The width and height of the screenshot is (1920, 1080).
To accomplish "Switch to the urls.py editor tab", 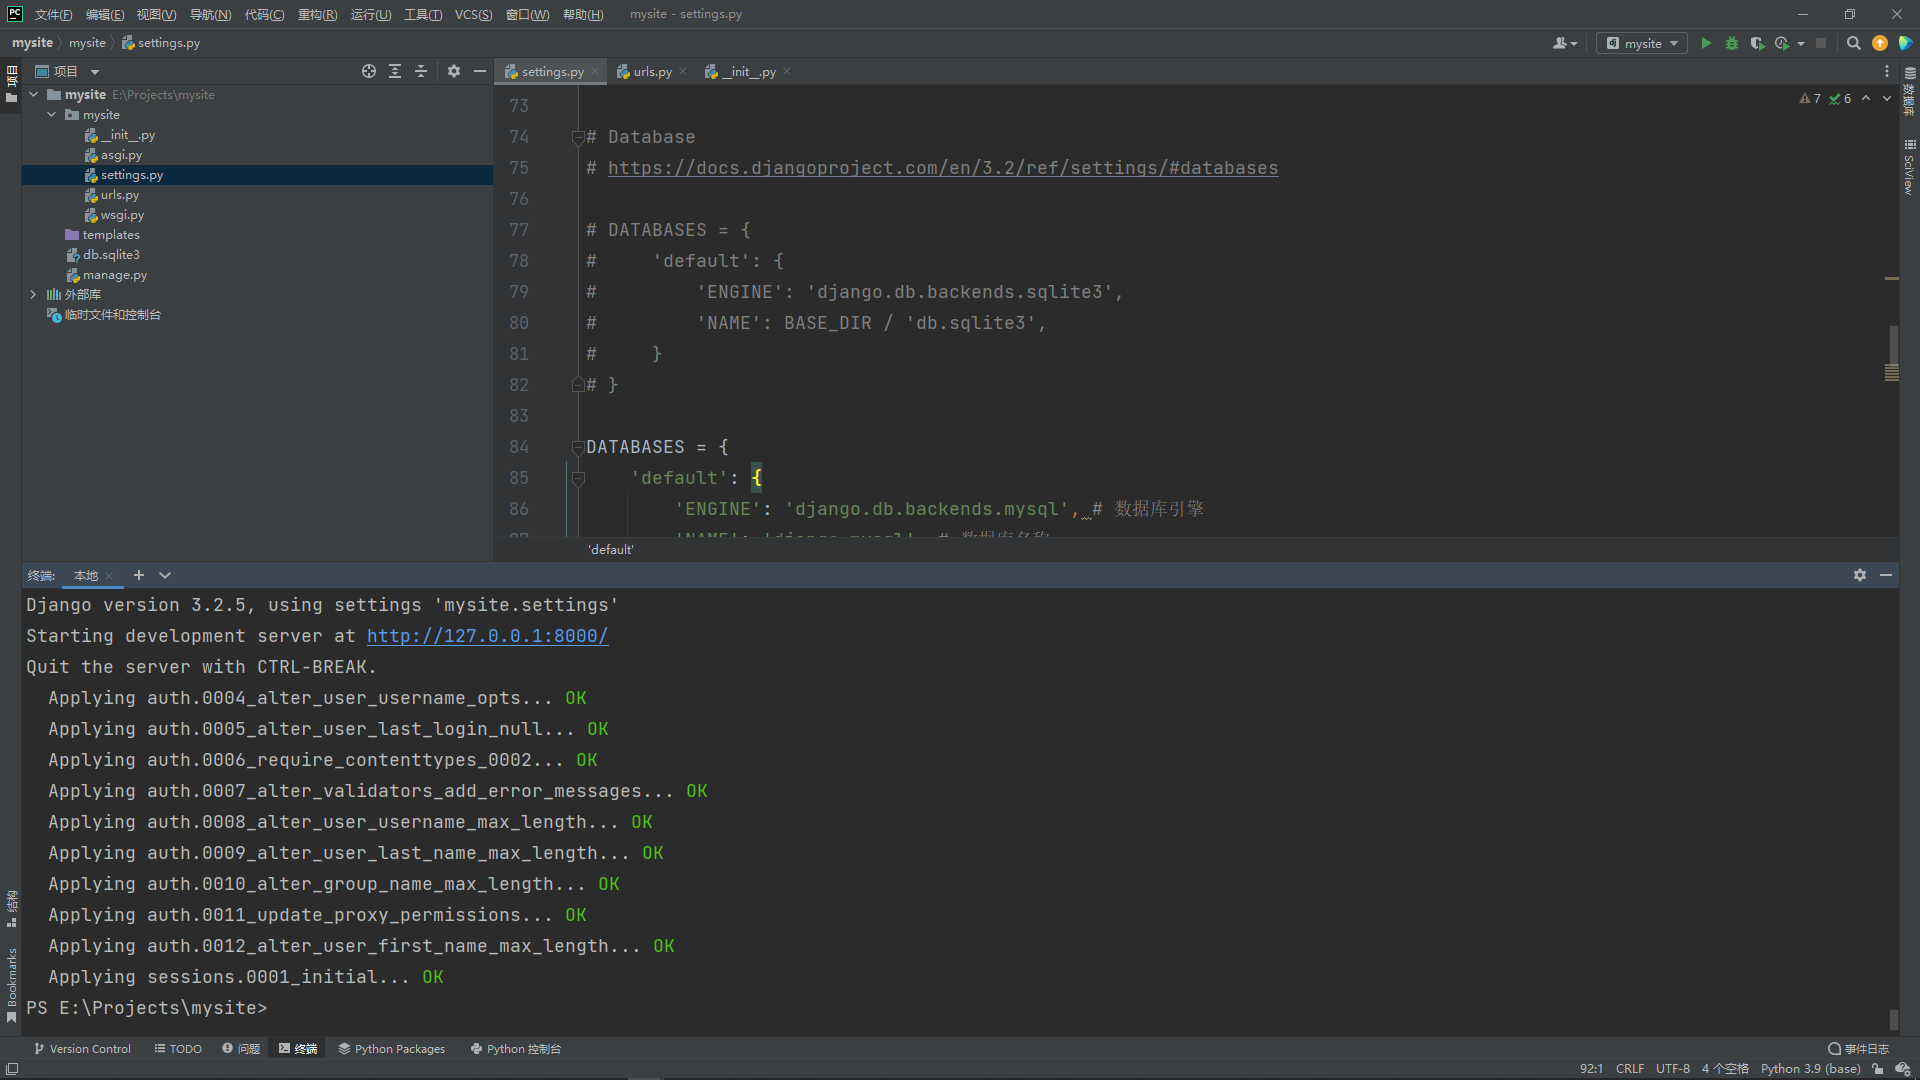I will point(652,71).
